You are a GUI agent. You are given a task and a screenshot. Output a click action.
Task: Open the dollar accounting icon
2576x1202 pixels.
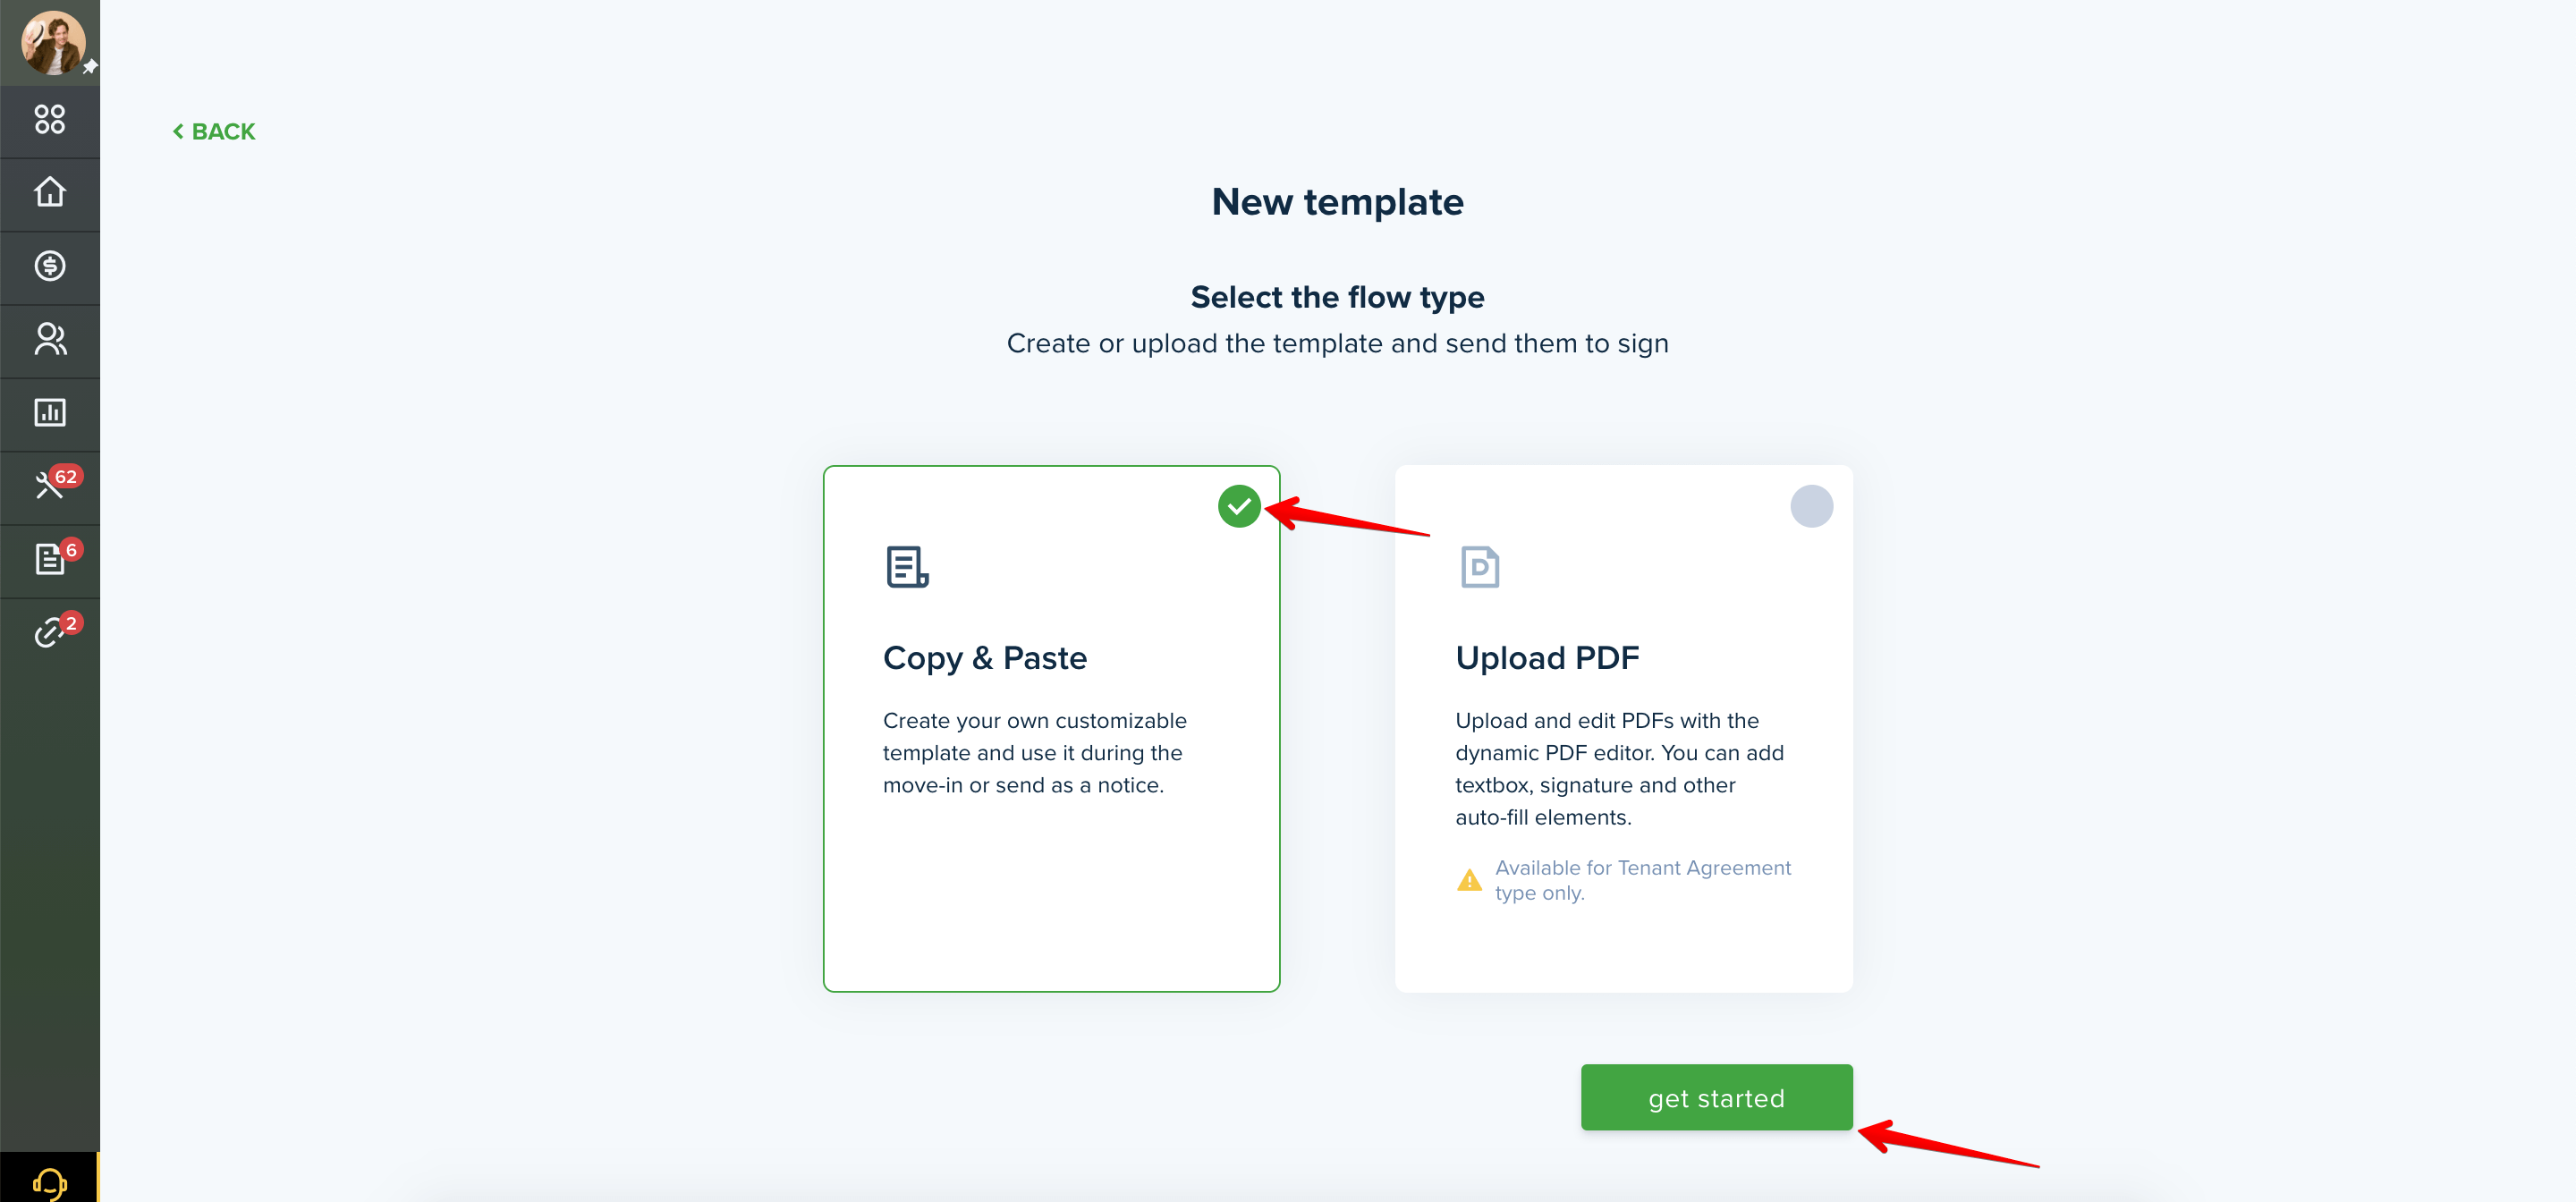(50, 266)
